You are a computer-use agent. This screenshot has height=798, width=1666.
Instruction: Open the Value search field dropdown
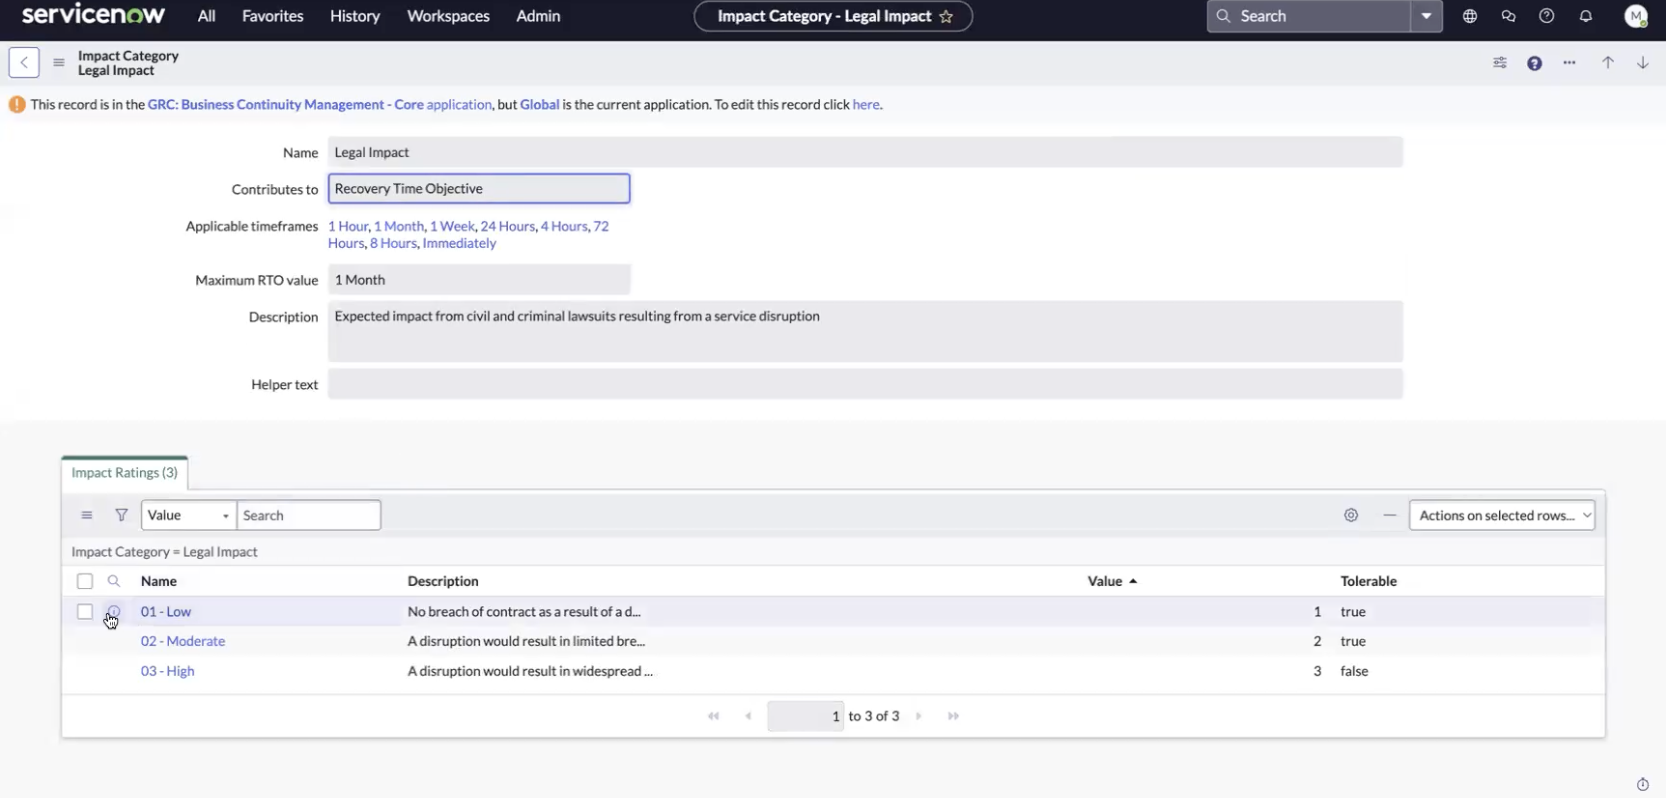(189, 515)
